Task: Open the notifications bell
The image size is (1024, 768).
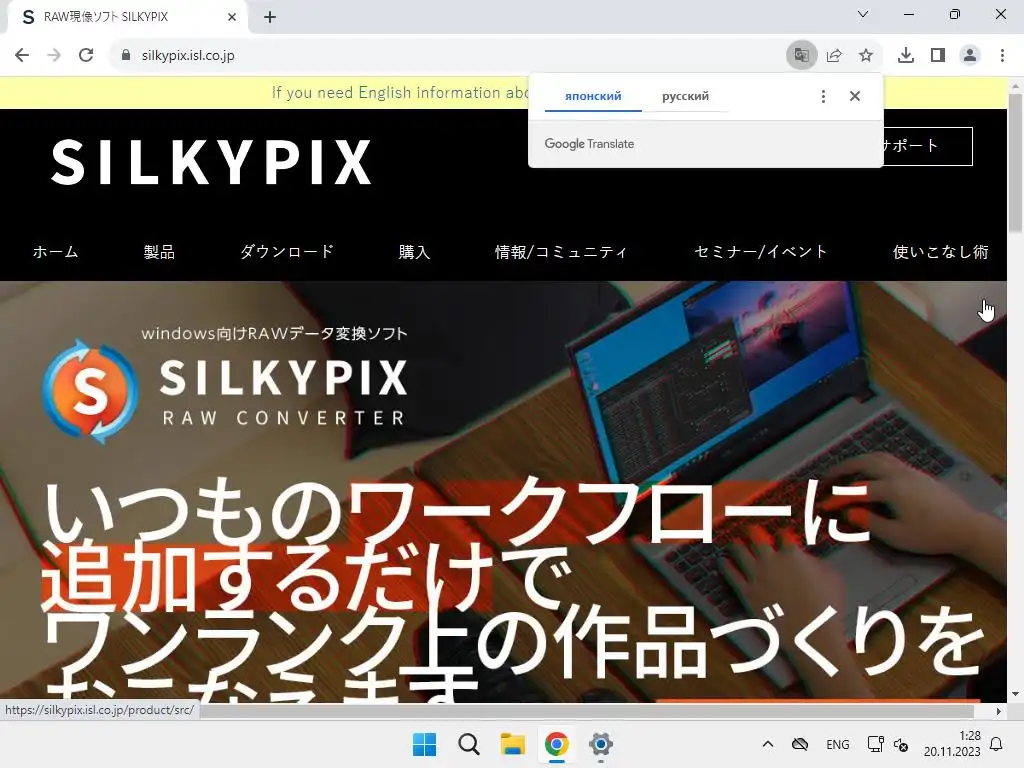Action: click(x=997, y=744)
